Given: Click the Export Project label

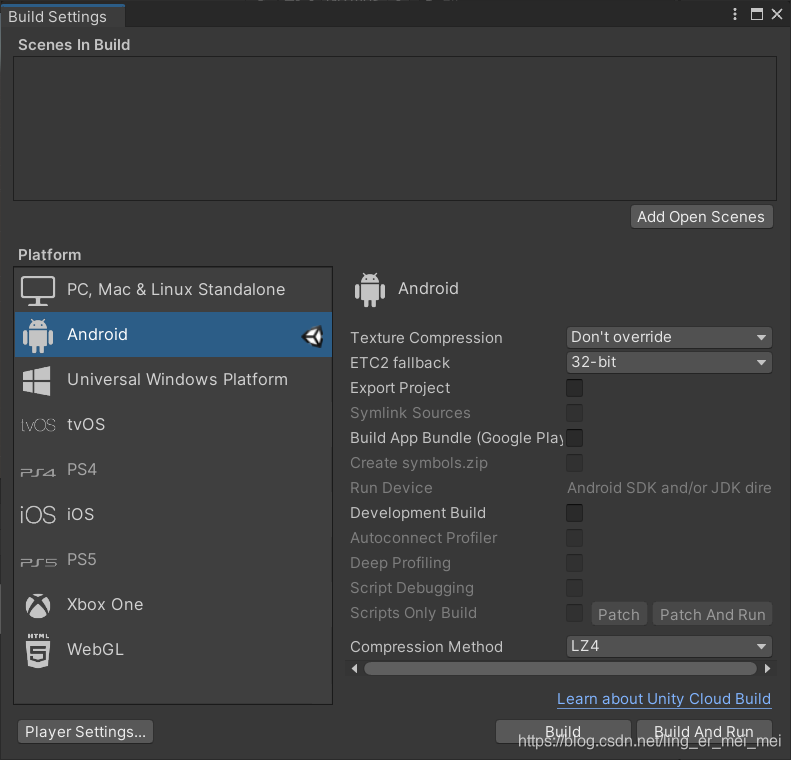Looking at the screenshot, I should [400, 388].
